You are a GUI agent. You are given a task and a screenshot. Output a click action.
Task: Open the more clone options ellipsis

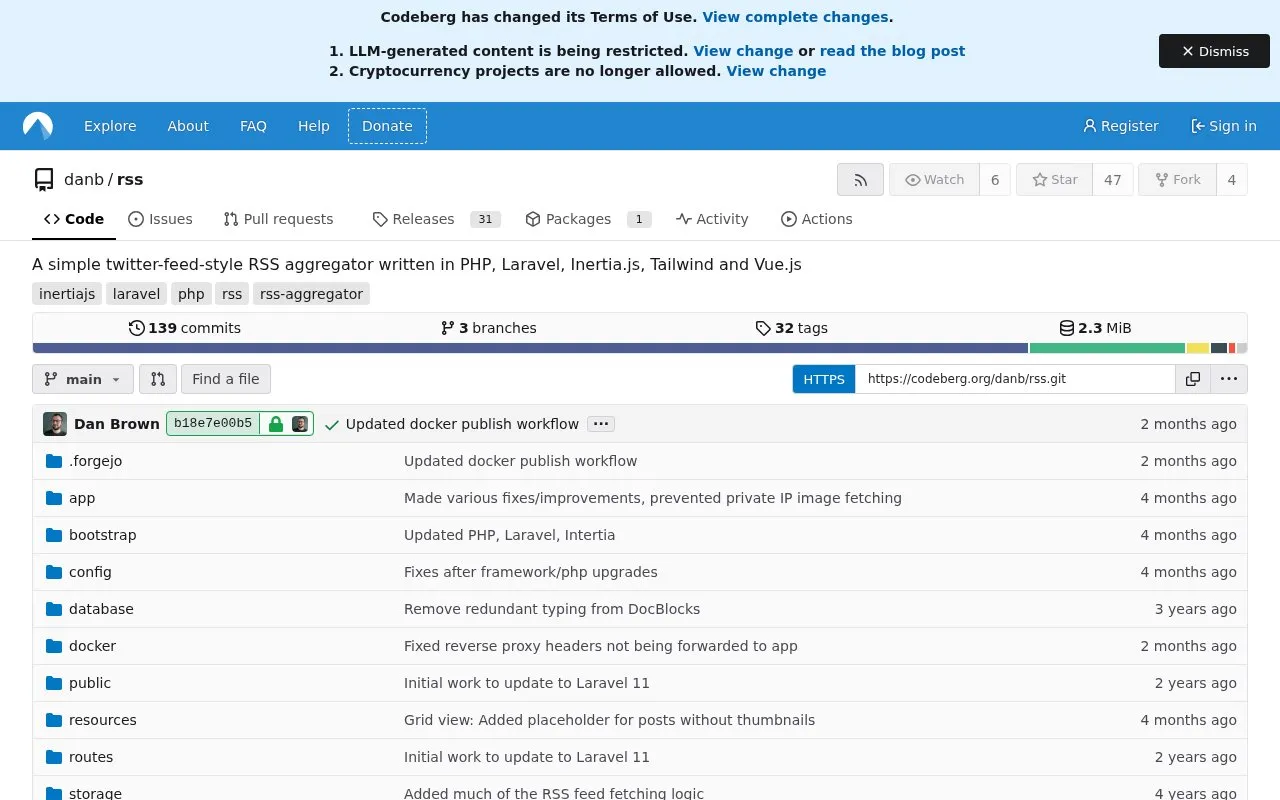click(1229, 379)
